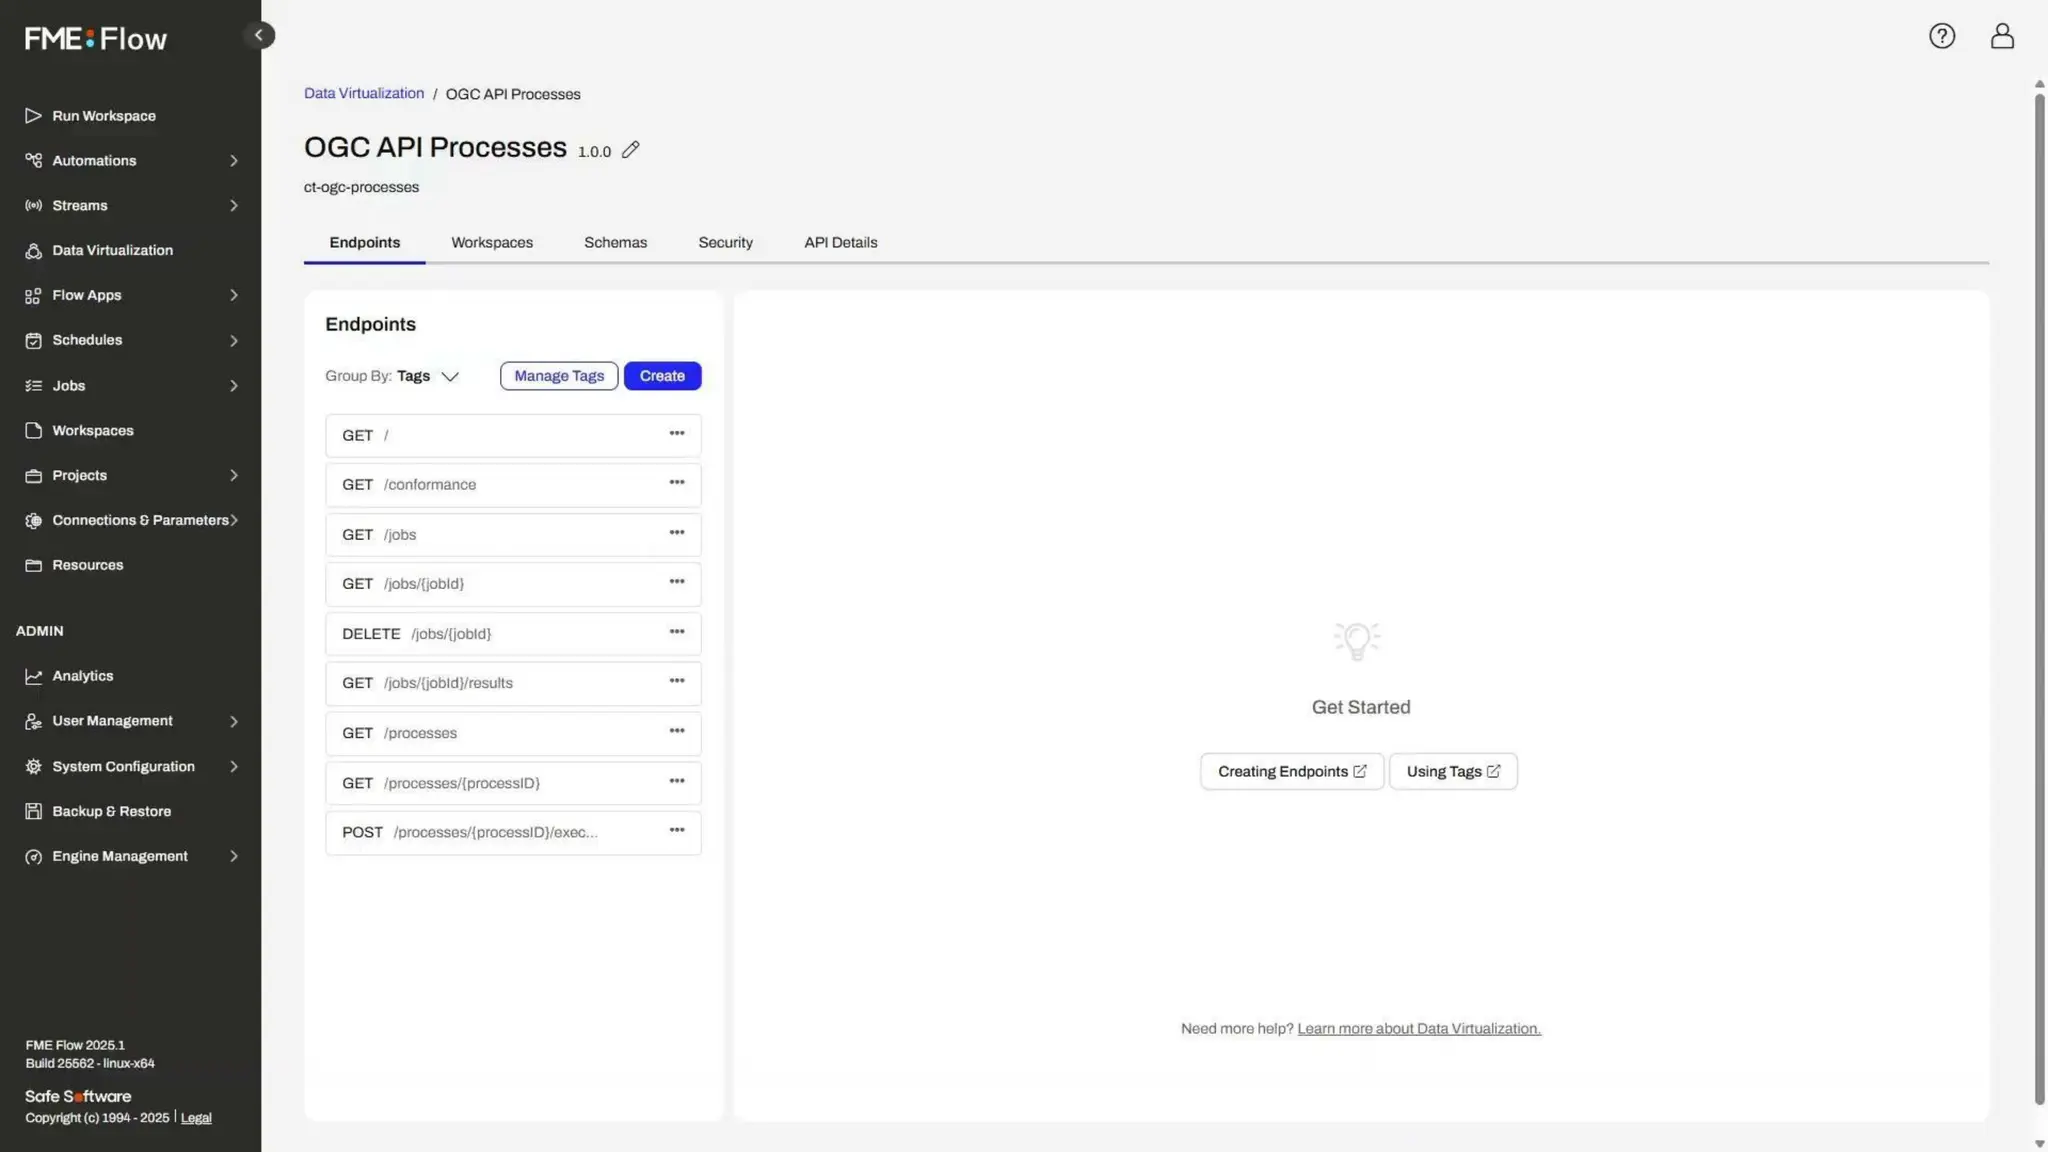Open the Creating Endpoints help link
2048x1152 pixels.
coord(1291,771)
